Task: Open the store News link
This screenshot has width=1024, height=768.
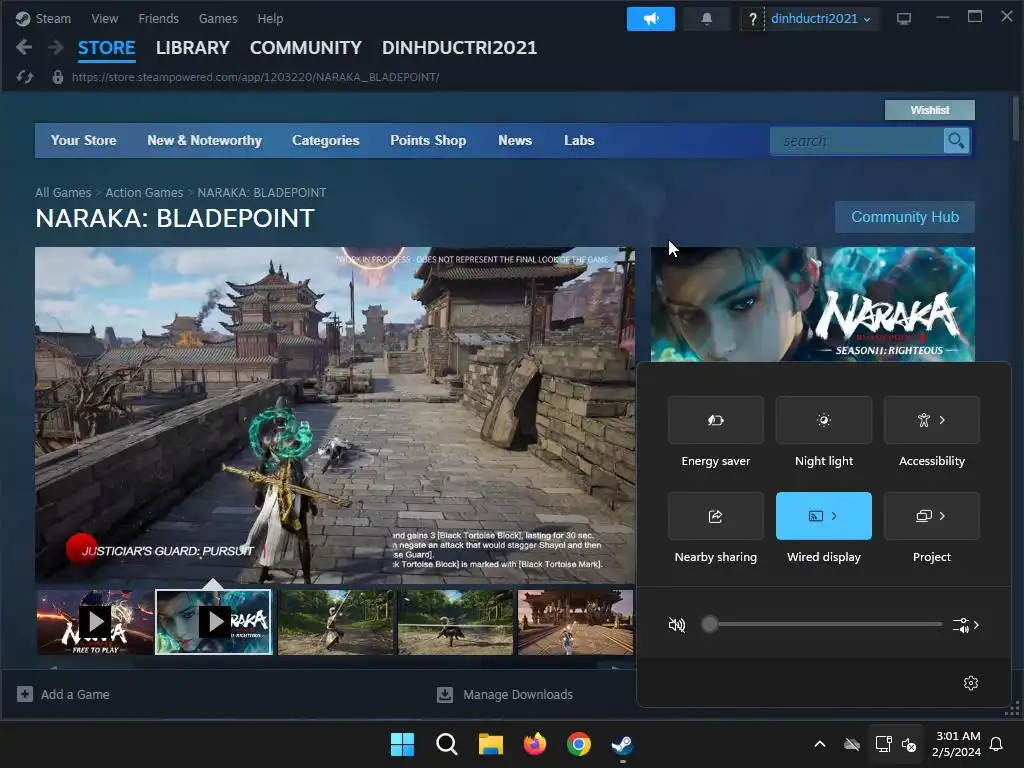Action: (515, 140)
